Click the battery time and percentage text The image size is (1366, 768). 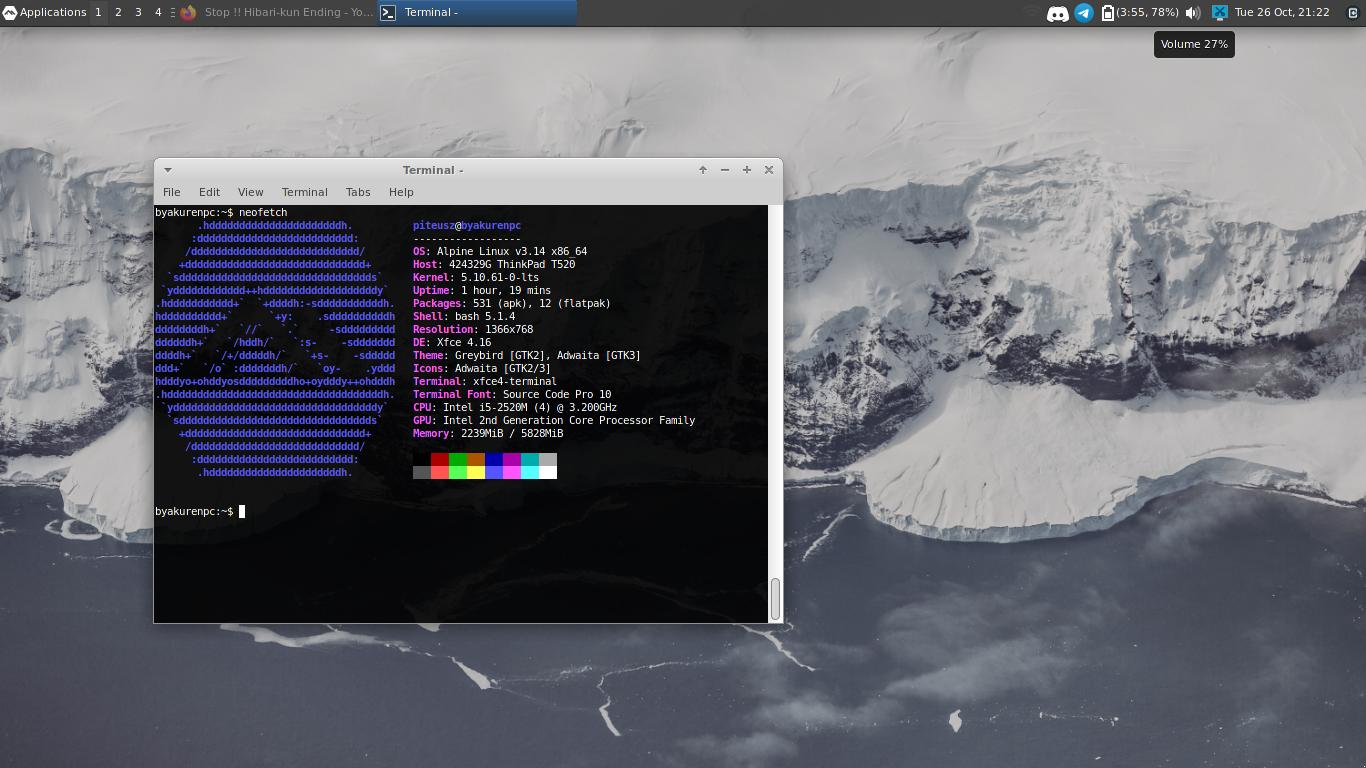pos(1147,12)
